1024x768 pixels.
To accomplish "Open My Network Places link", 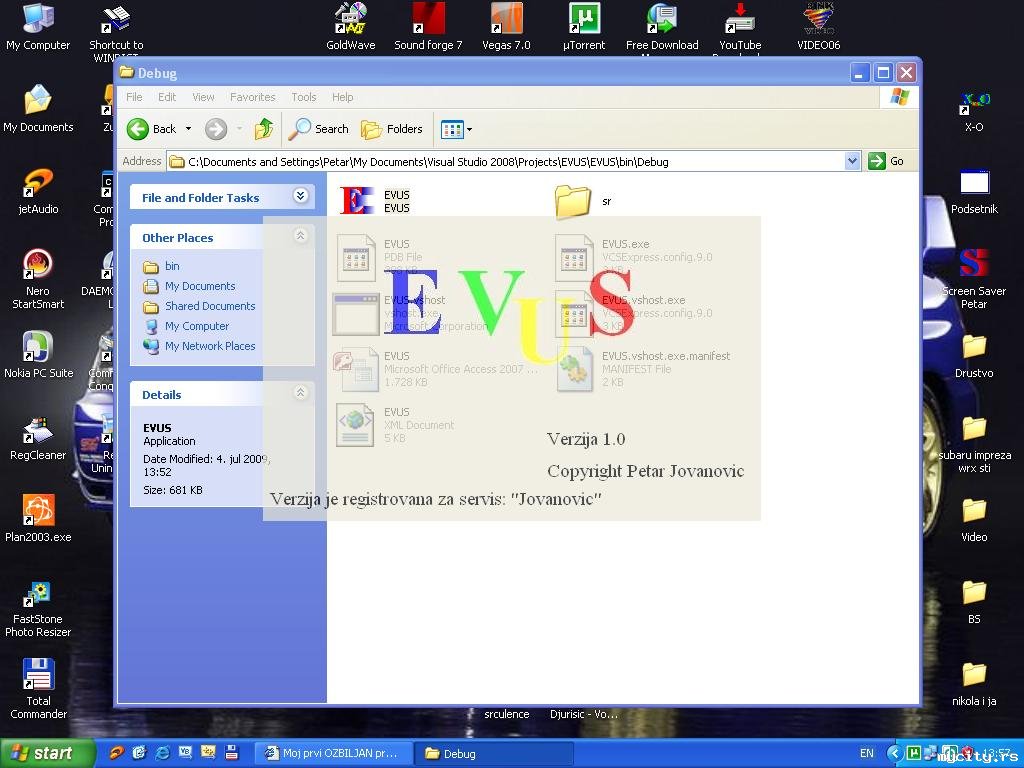I will [x=210, y=346].
